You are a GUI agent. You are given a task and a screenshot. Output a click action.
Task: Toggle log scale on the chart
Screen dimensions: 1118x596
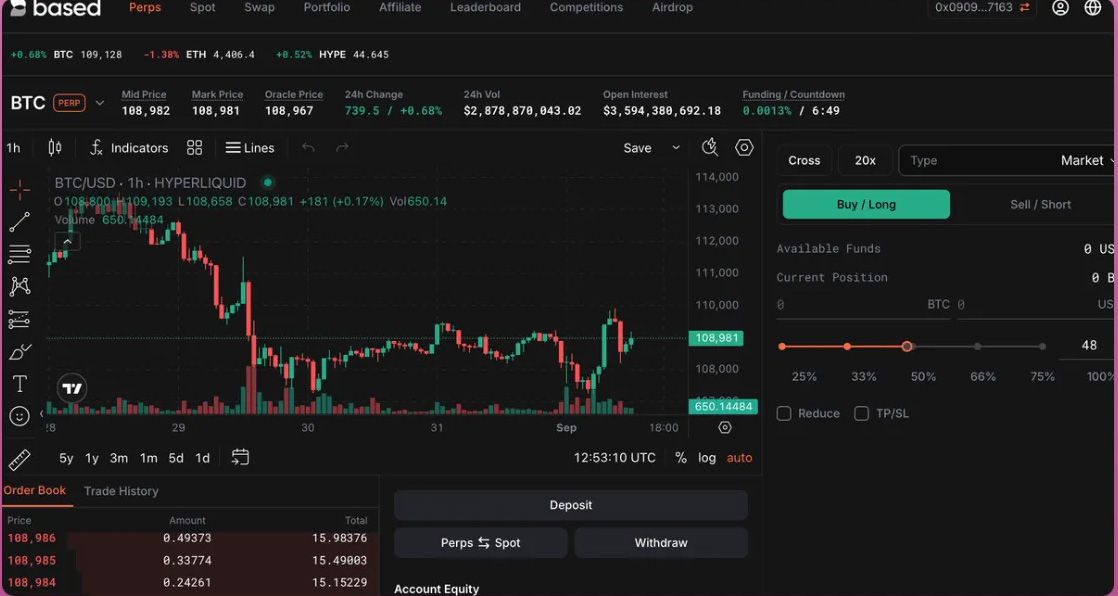pos(707,458)
